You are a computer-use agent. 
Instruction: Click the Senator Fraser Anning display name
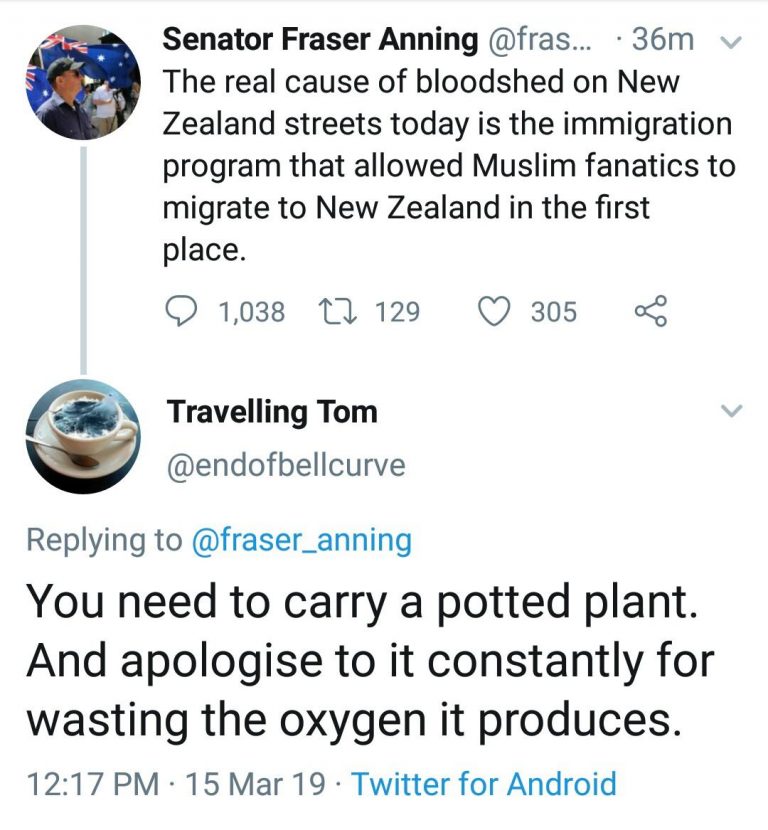coord(320,39)
